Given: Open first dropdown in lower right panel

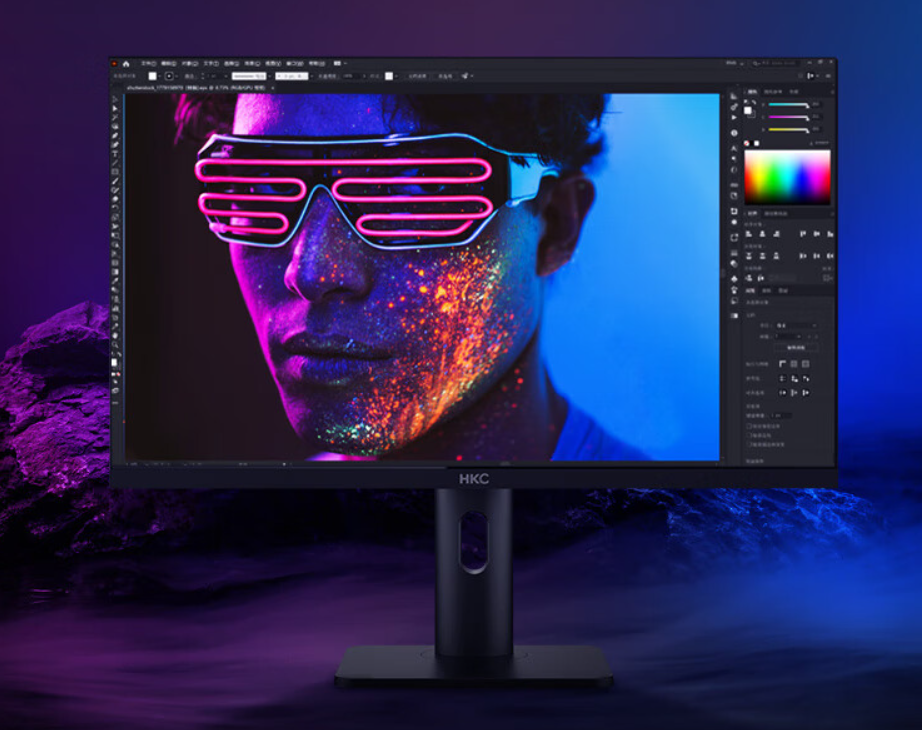Looking at the screenshot, I should (x=797, y=325).
